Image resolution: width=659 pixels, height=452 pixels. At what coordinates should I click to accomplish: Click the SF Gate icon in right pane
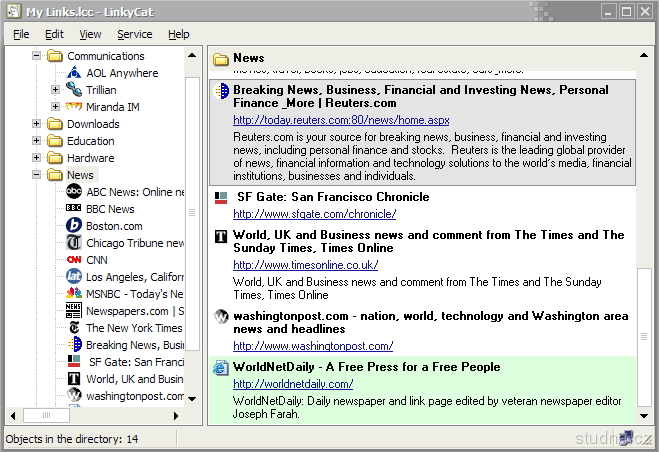221,197
